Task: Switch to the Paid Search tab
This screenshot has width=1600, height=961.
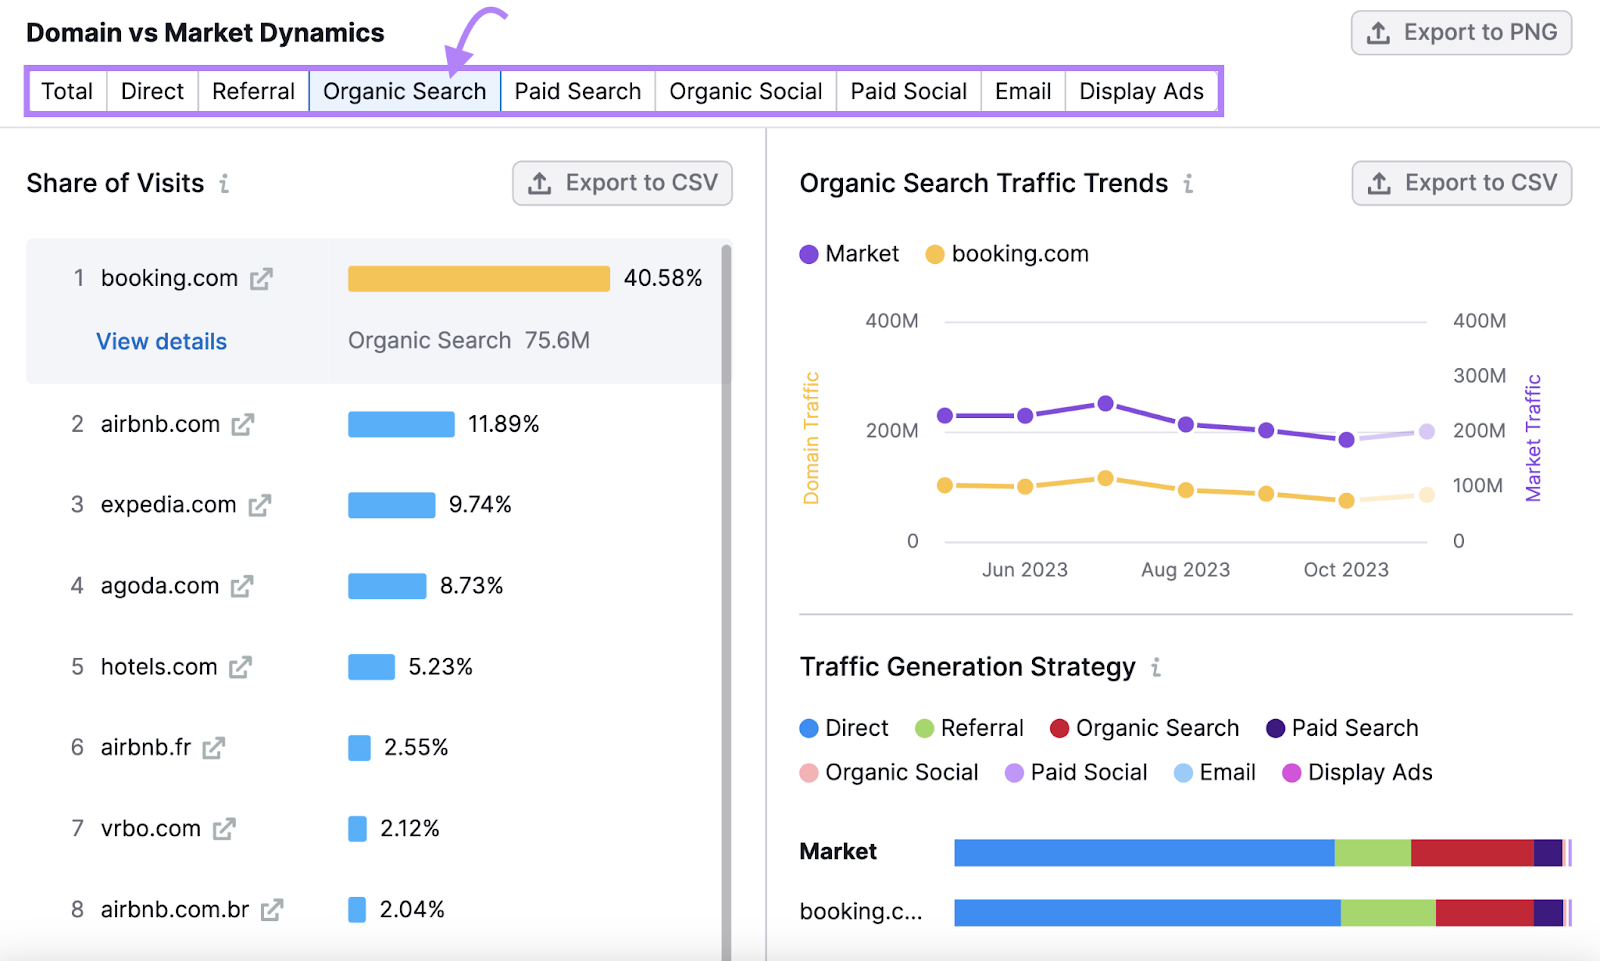Action: 578,91
